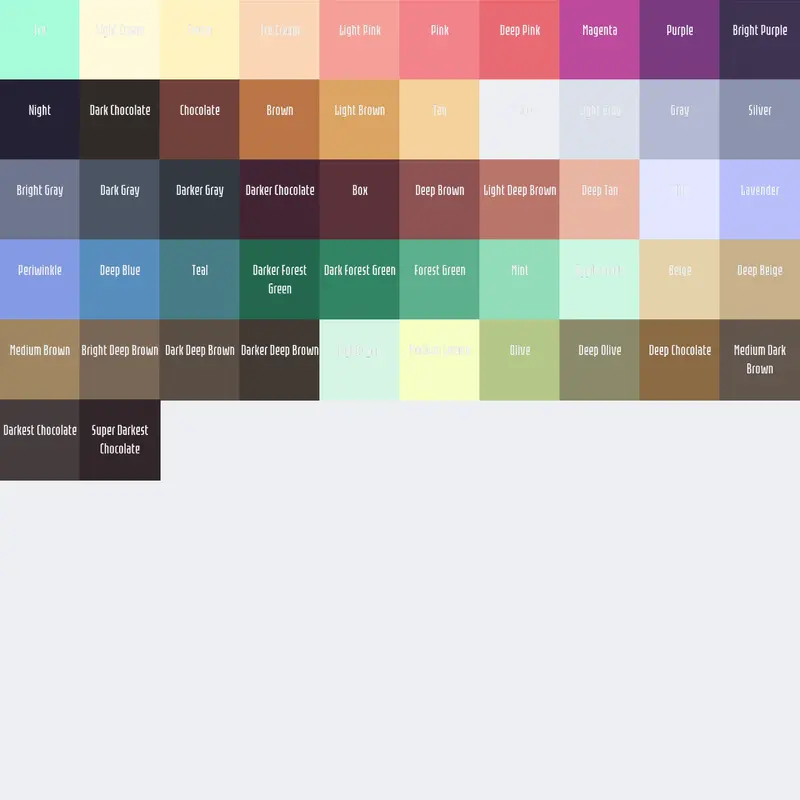The width and height of the screenshot is (800, 800).
Task: Select the swatch labeled exactly Purple
Action: coord(680,40)
